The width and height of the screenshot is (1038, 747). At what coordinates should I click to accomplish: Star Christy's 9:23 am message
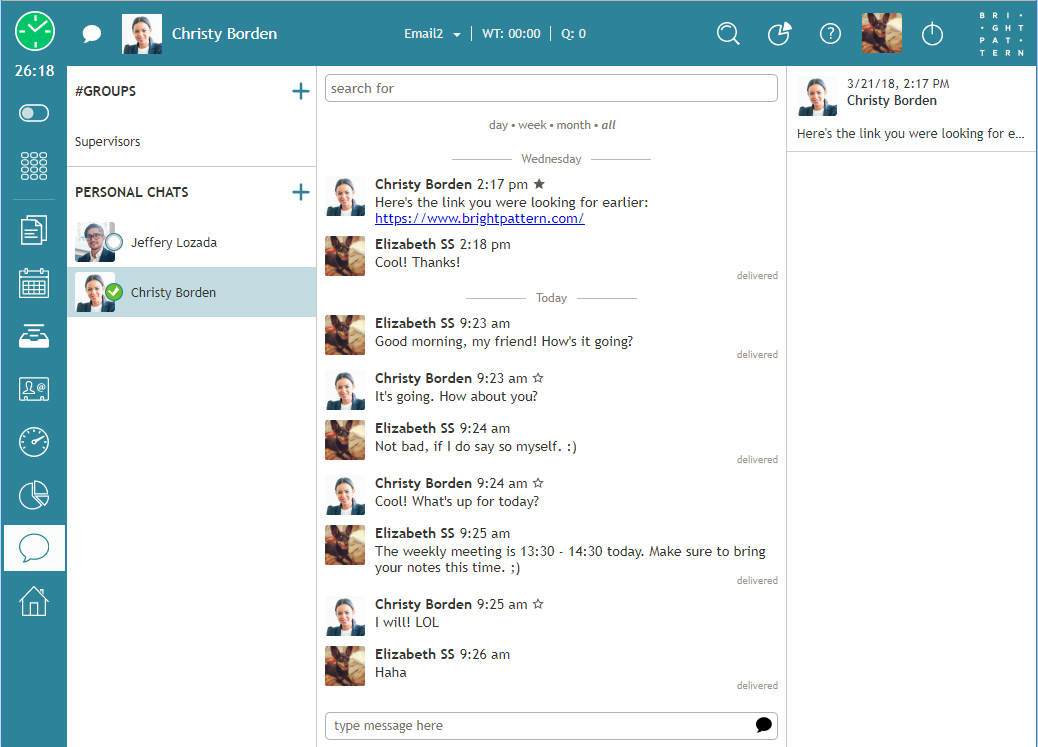click(538, 378)
